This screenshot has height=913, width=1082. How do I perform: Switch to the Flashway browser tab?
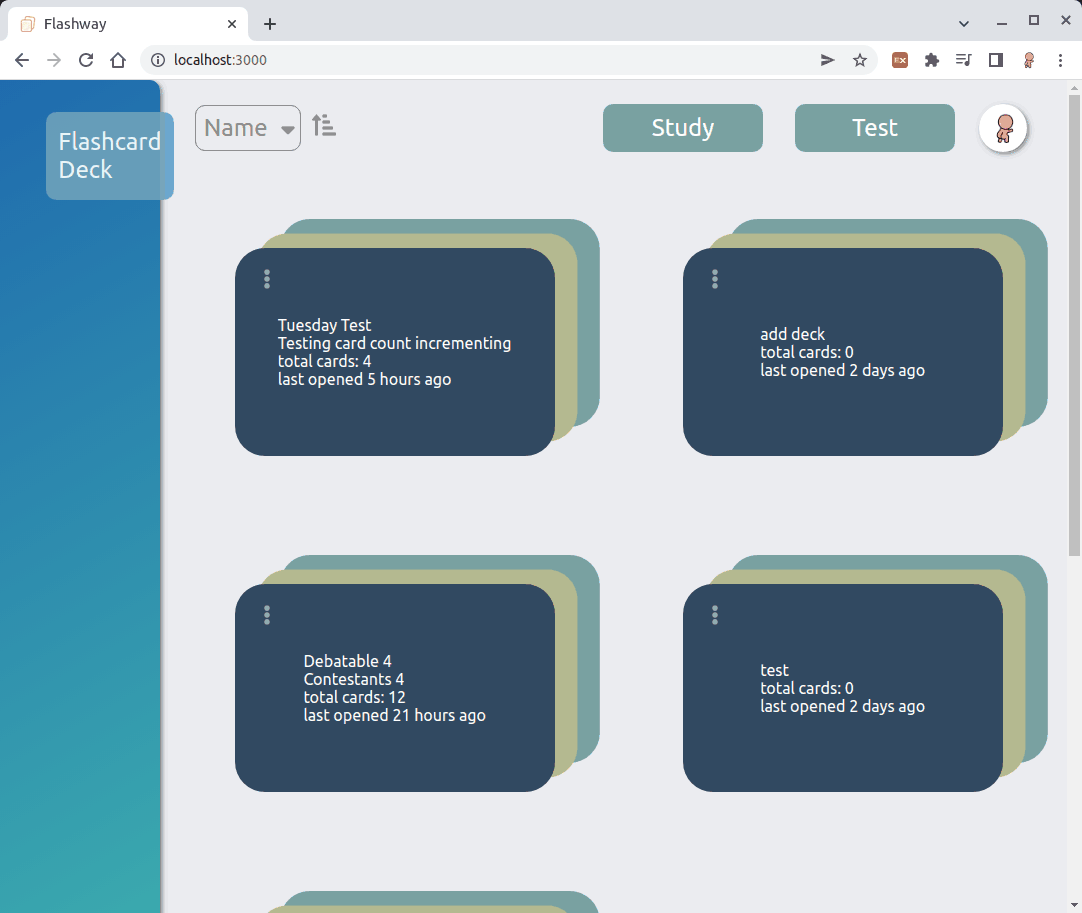[x=128, y=24]
